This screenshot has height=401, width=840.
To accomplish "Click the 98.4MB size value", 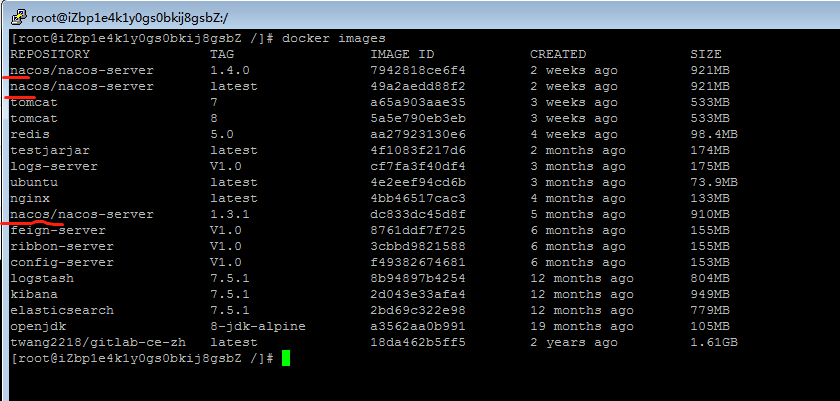I will (714, 134).
